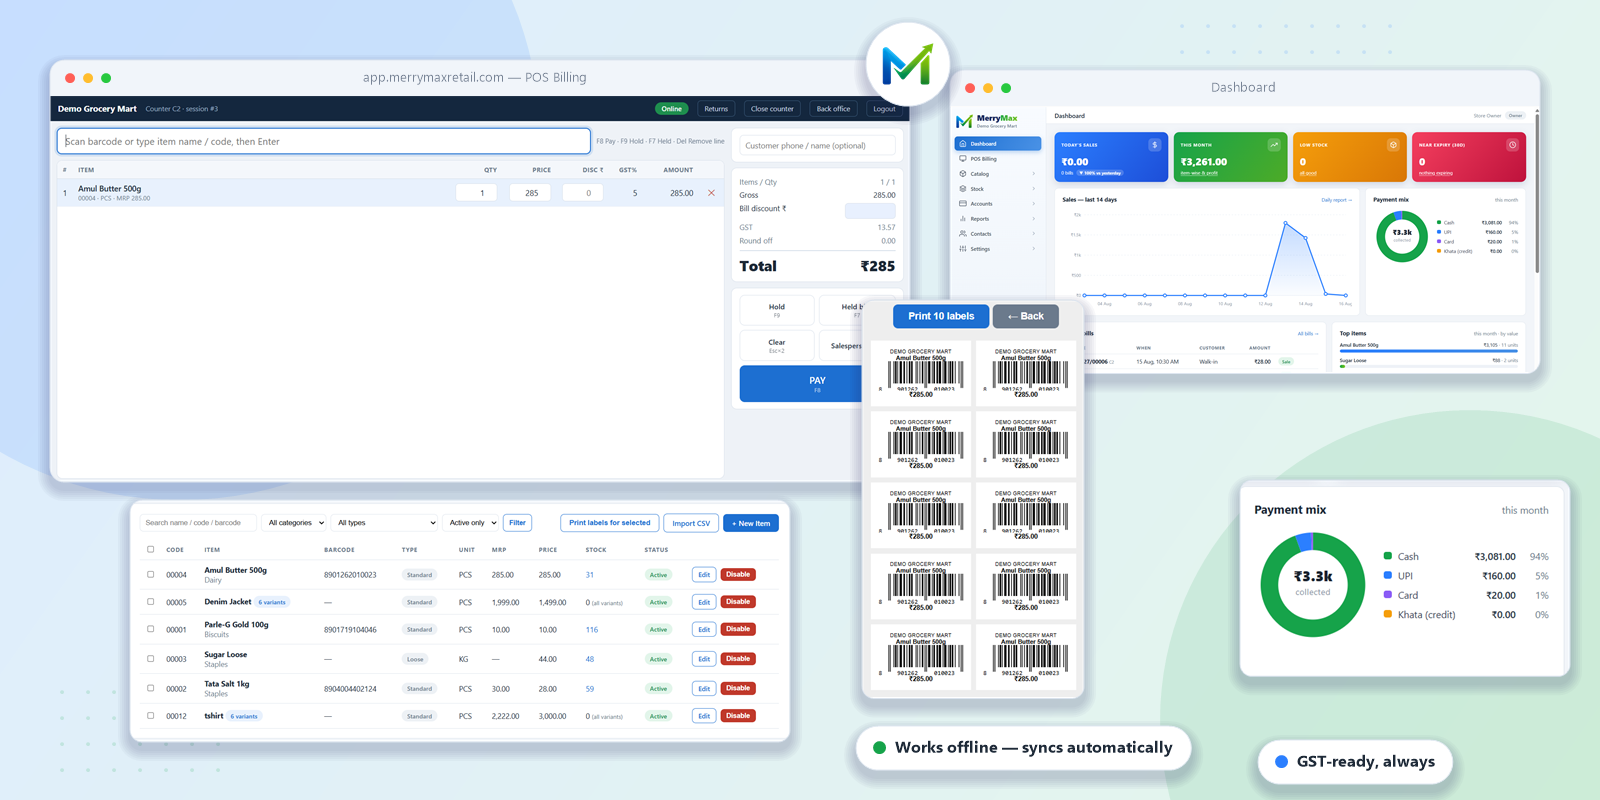The image size is (1600, 800).
Task: Expand the Catalog submenu chevron
Action: [x=1034, y=174]
